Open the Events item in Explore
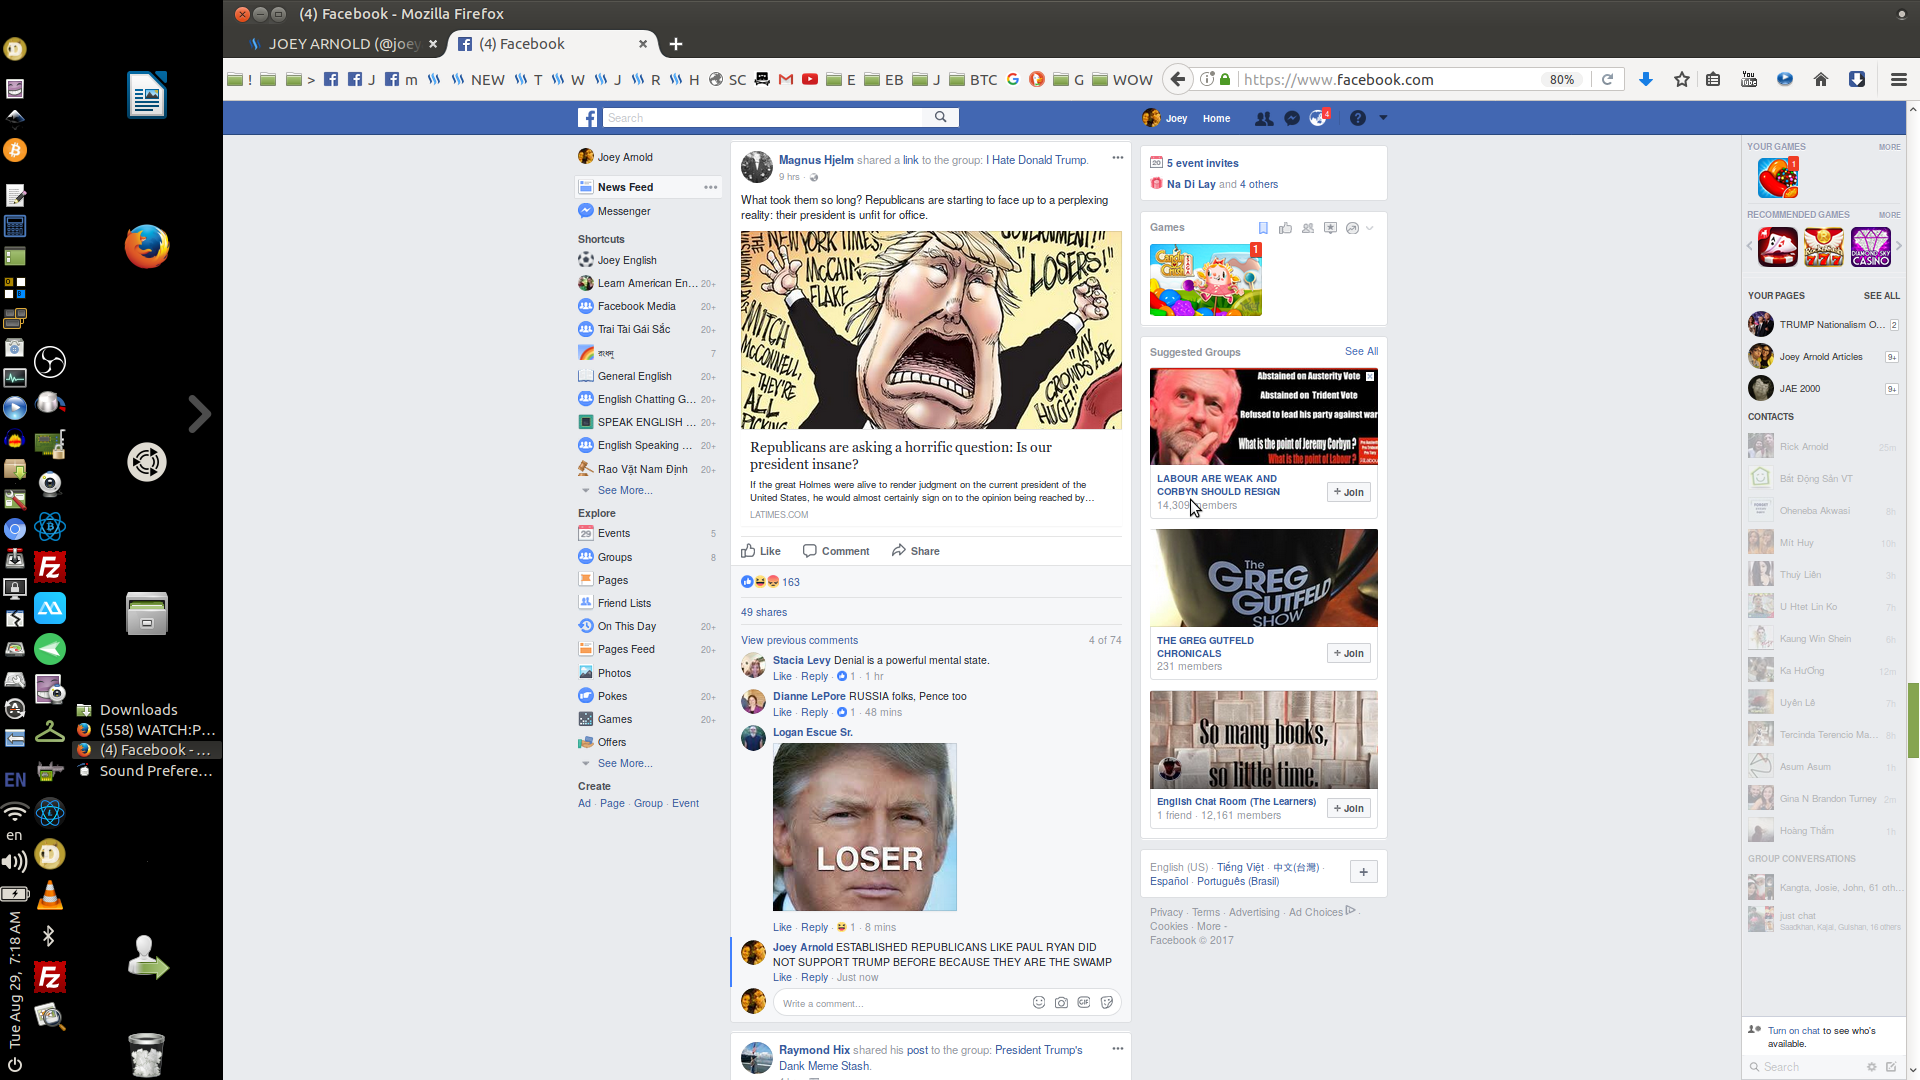This screenshot has height=1080, width=1920. point(613,533)
